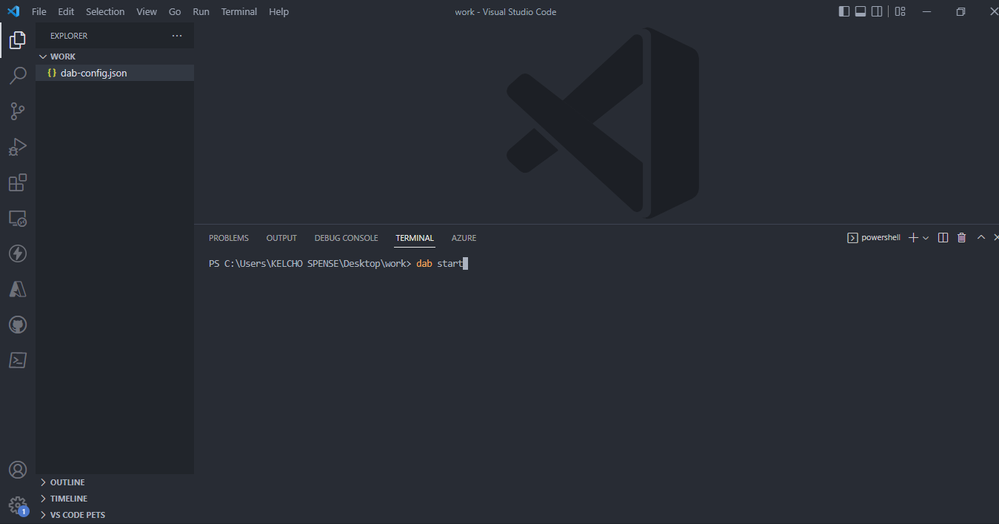This screenshot has height=524, width=999.
Task: Open dab-config.json file
Action: 115,73
